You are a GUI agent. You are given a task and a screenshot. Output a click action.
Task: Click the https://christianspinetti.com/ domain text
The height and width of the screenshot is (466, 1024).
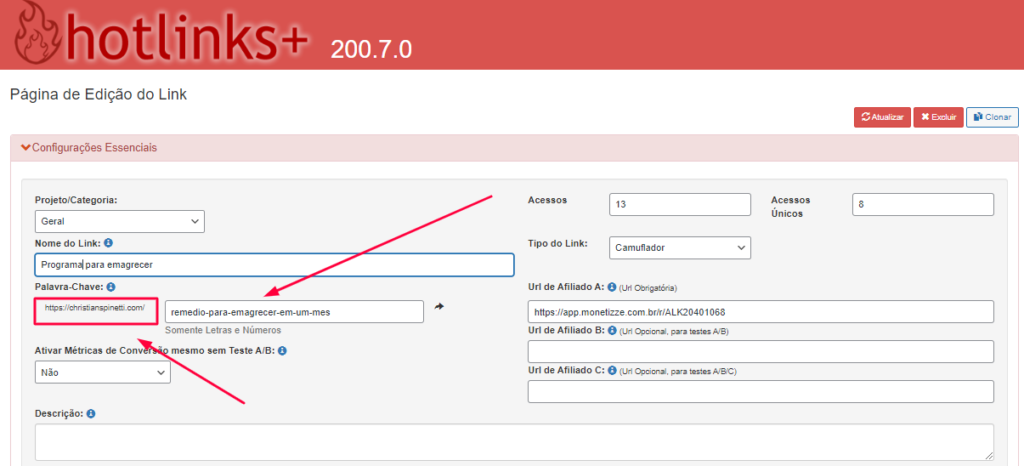(95, 307)
